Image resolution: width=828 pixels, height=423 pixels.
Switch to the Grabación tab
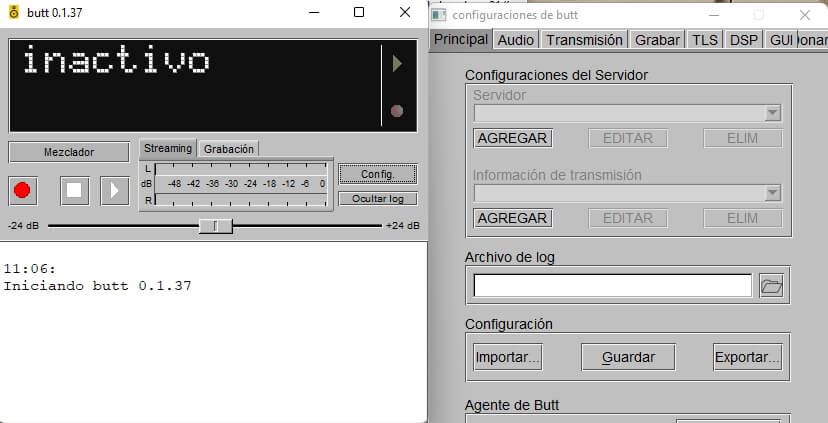coord(229,149)
